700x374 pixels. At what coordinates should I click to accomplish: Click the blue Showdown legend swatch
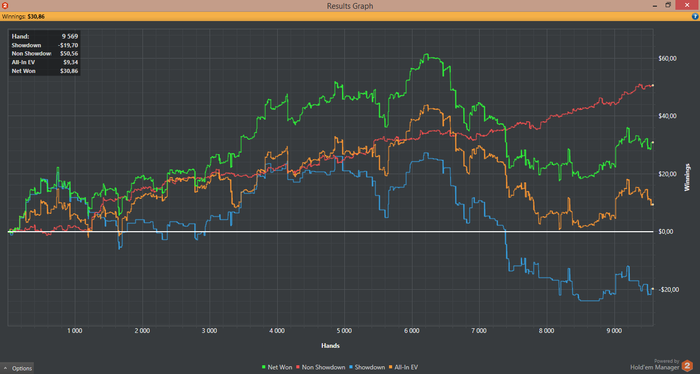pyautogui.click(x=351, y=367)
